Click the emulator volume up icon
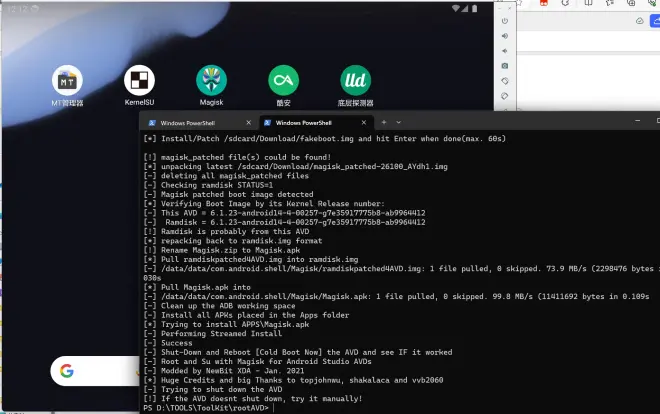 pos(505,36)
